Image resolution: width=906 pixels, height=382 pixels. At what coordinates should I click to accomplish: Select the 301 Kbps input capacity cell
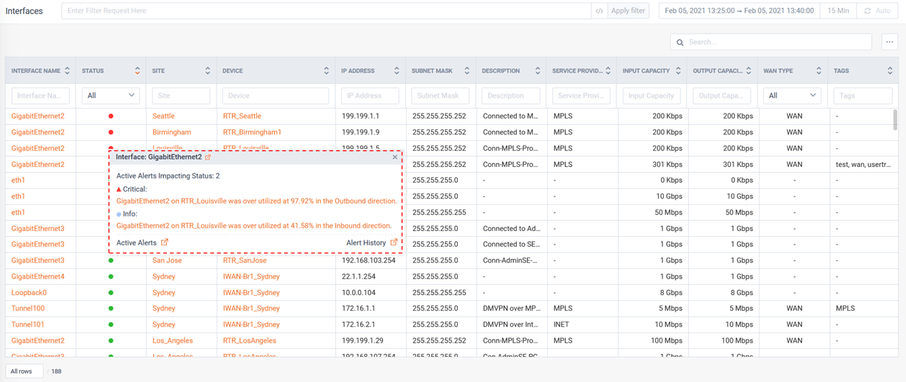click(652, 165)
